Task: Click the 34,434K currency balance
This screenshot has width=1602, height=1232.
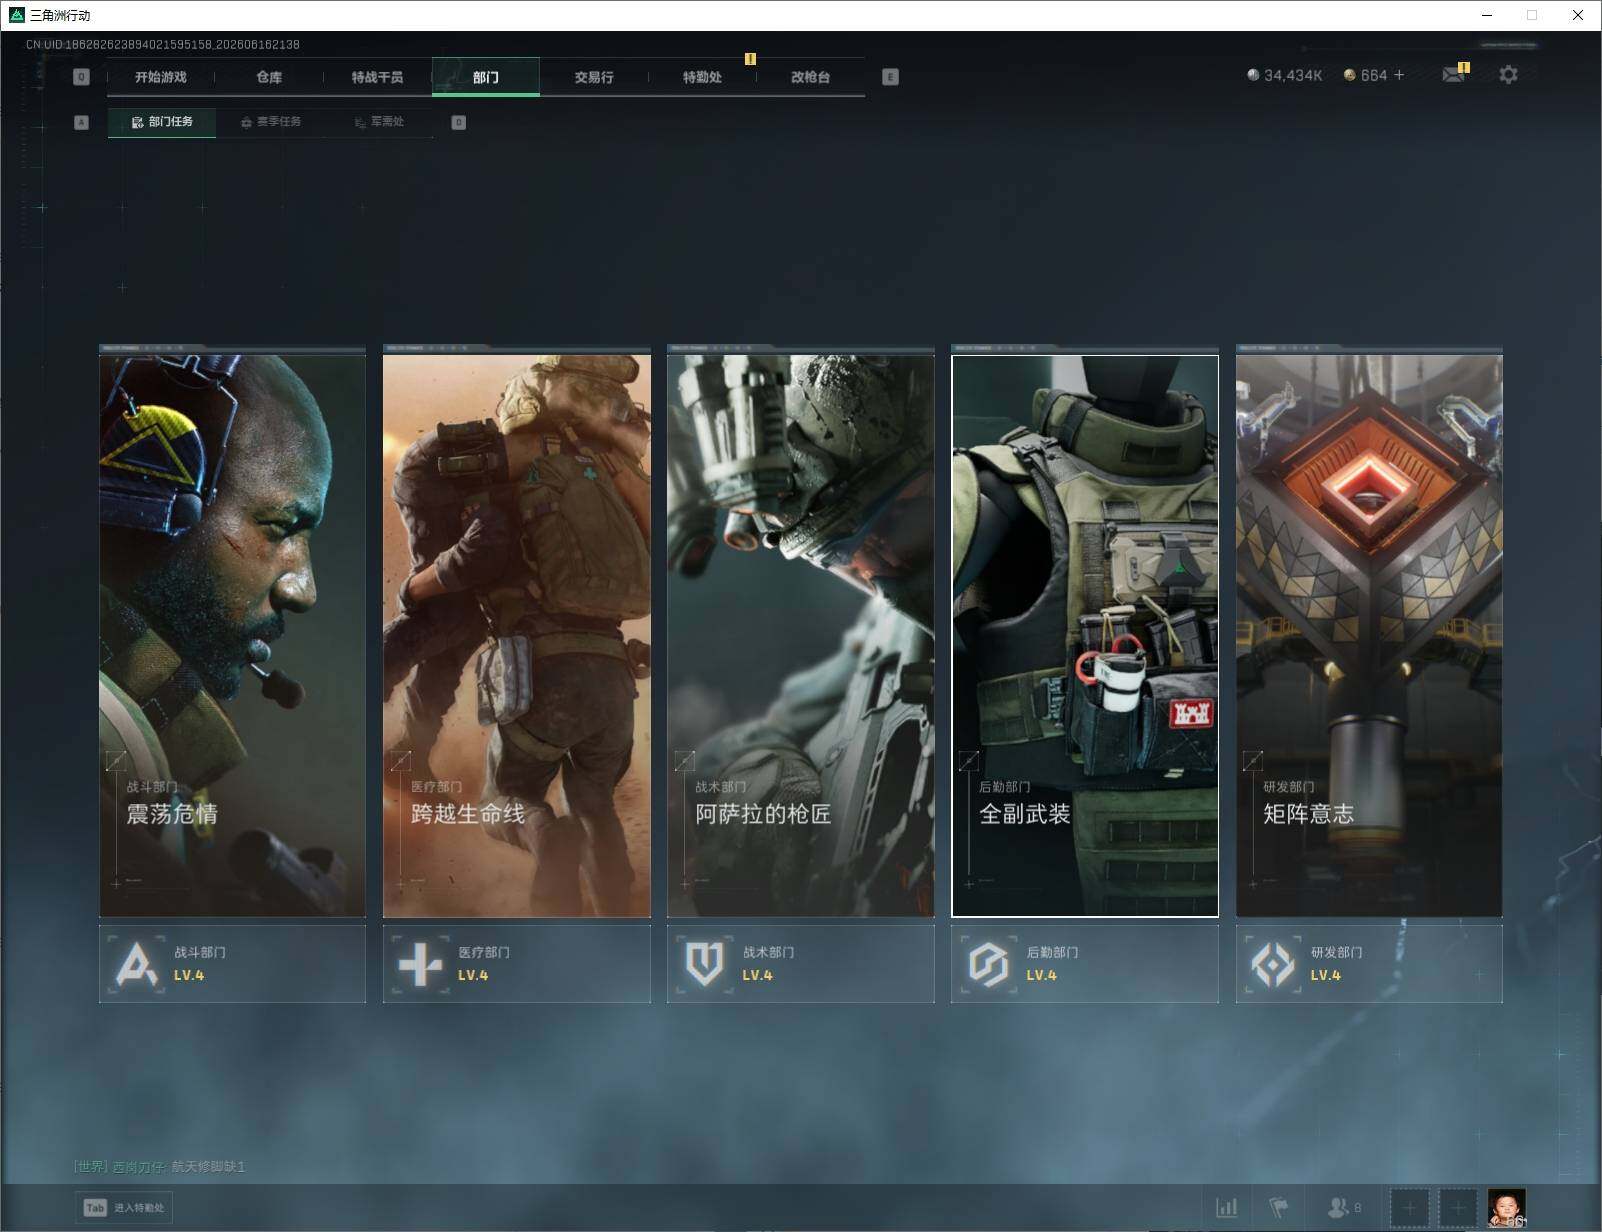Action: pyautogui.click(x=1293, y=75)
